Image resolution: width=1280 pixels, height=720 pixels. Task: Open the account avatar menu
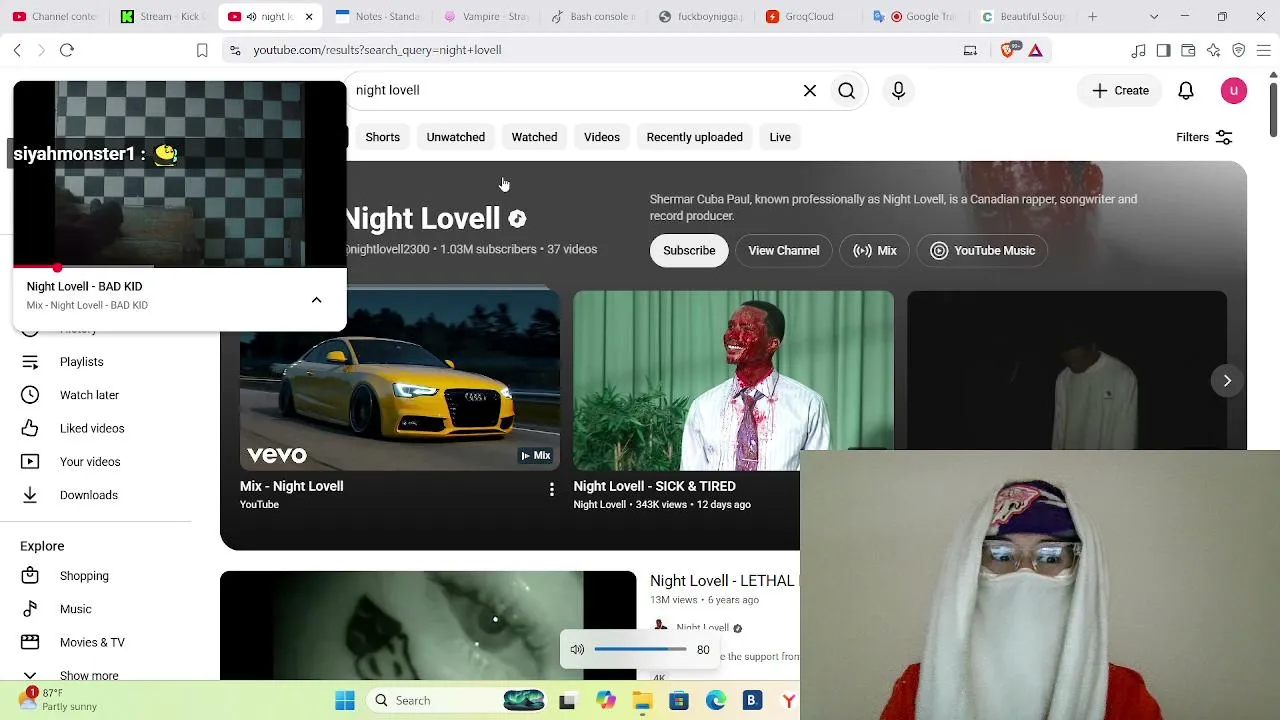pos(1234,91)
